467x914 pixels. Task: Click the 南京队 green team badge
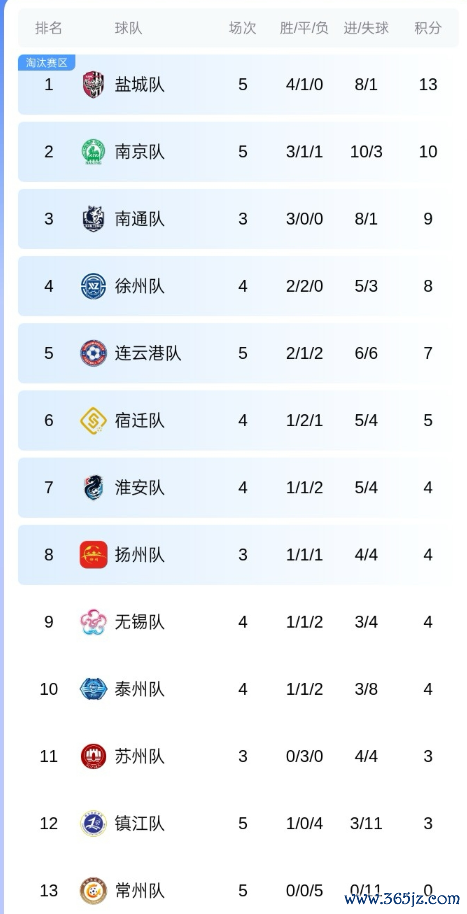point(93,152)
